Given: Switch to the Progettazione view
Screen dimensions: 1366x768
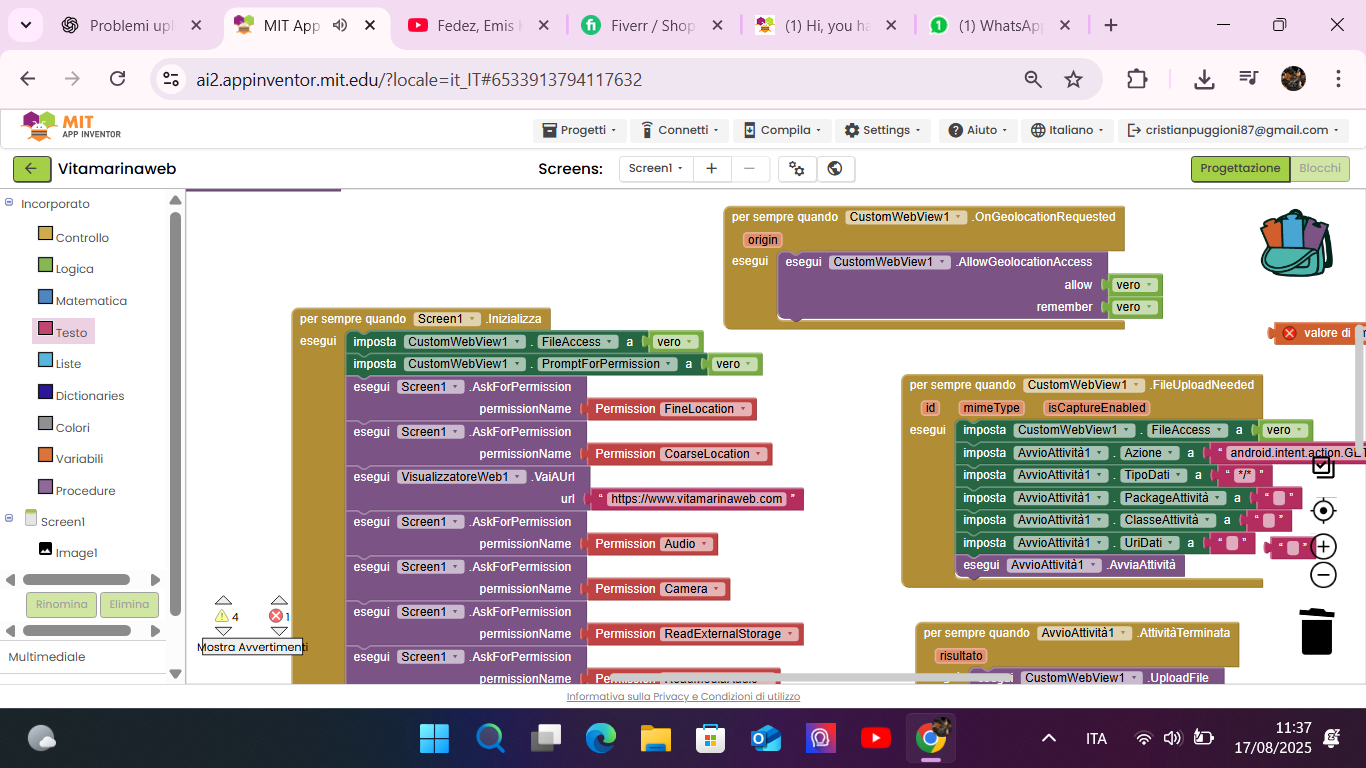Looking at the screenshot, I should tap(1239, 169).
